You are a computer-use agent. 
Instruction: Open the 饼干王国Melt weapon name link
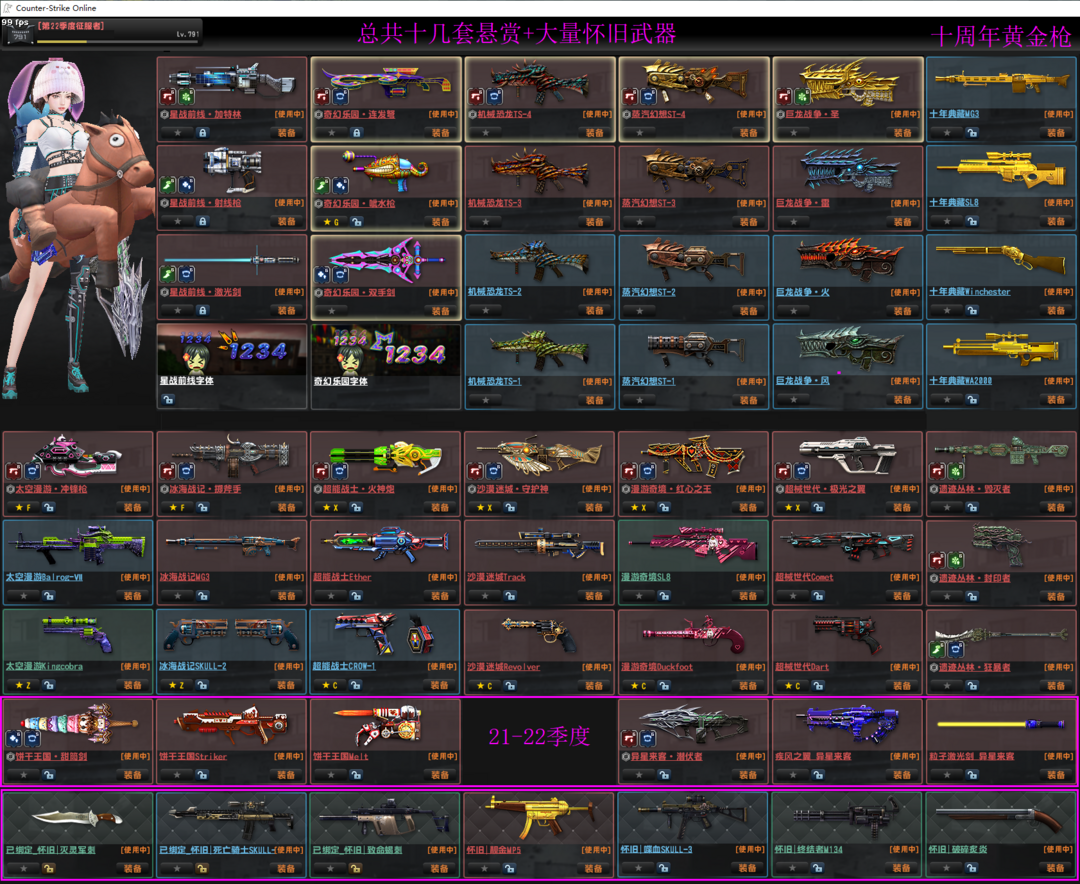pos(341,756)
